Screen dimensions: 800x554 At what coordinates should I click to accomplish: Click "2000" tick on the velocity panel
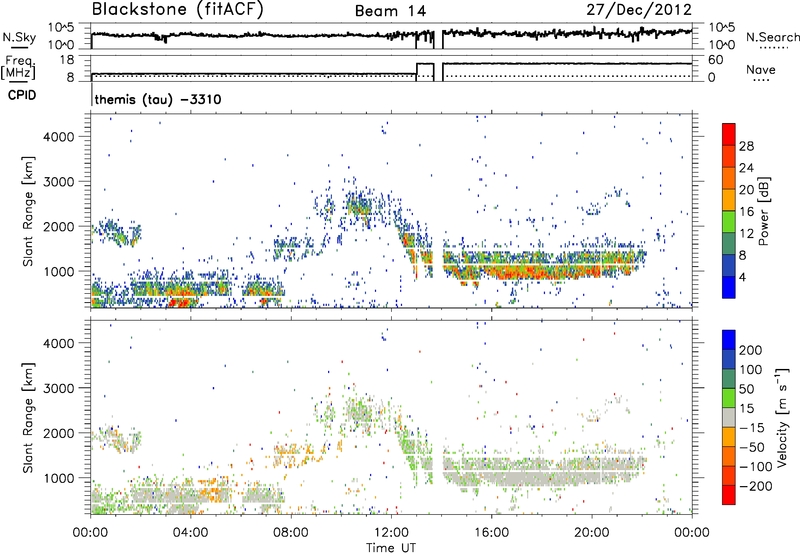tap(58, 433)
